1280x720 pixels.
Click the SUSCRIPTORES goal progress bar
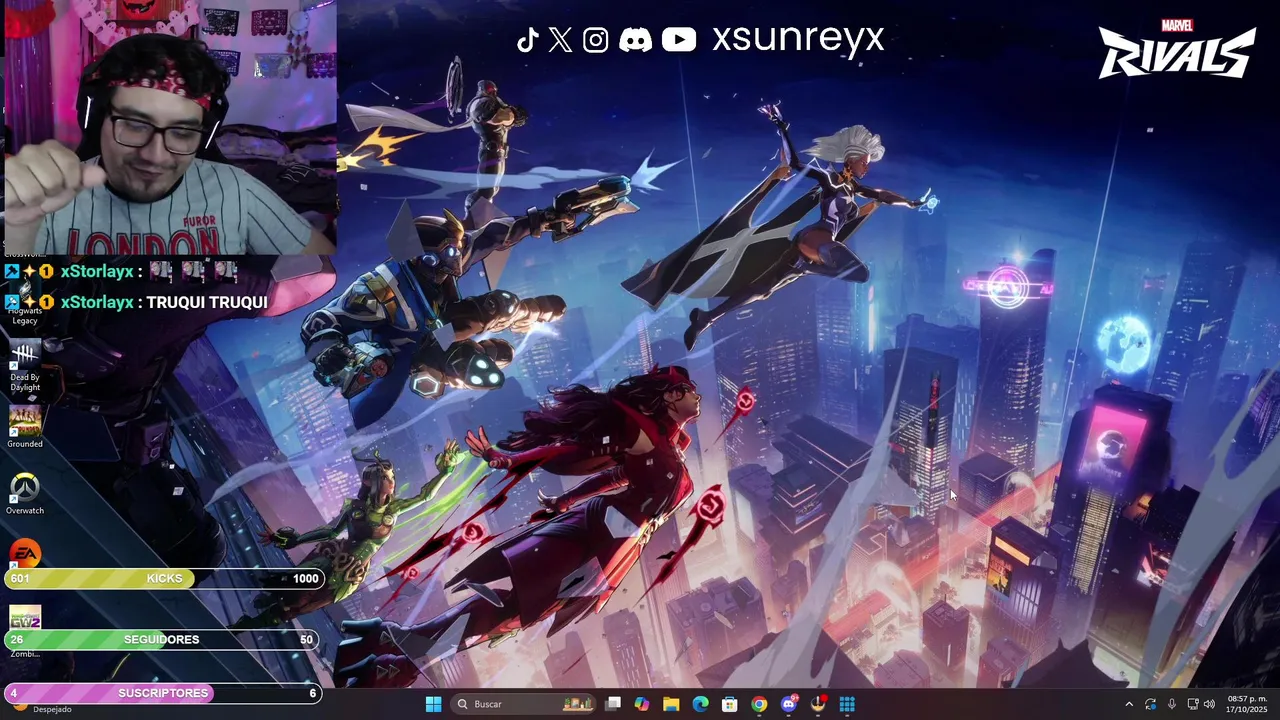(163, 693)
